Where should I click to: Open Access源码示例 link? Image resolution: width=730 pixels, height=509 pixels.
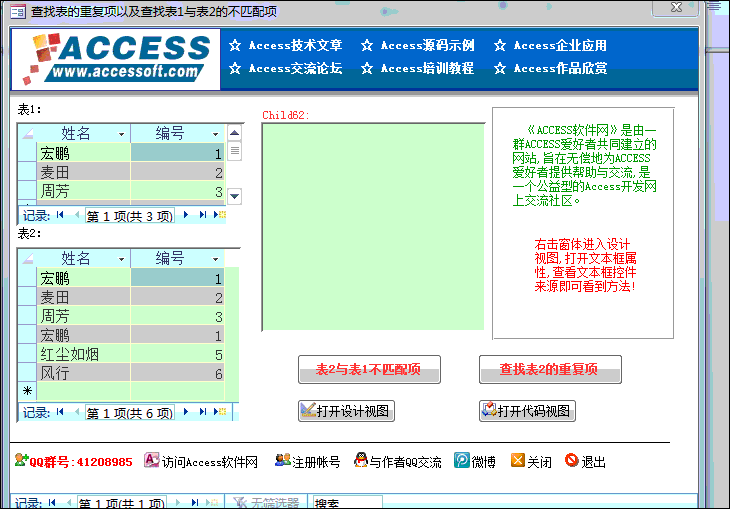point(418,45)
